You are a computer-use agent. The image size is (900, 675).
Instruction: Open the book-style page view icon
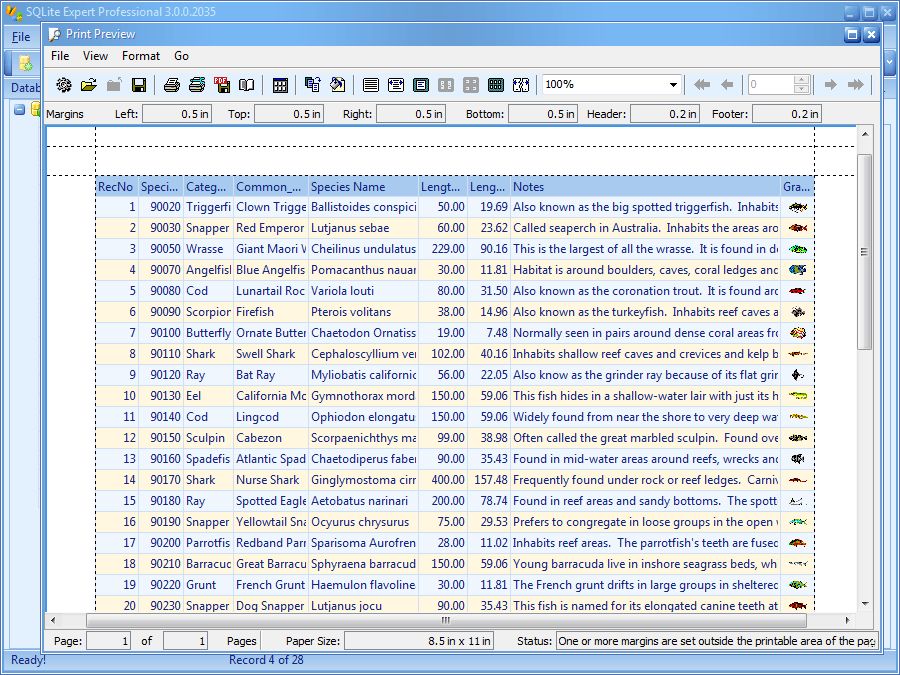point(244,85)
